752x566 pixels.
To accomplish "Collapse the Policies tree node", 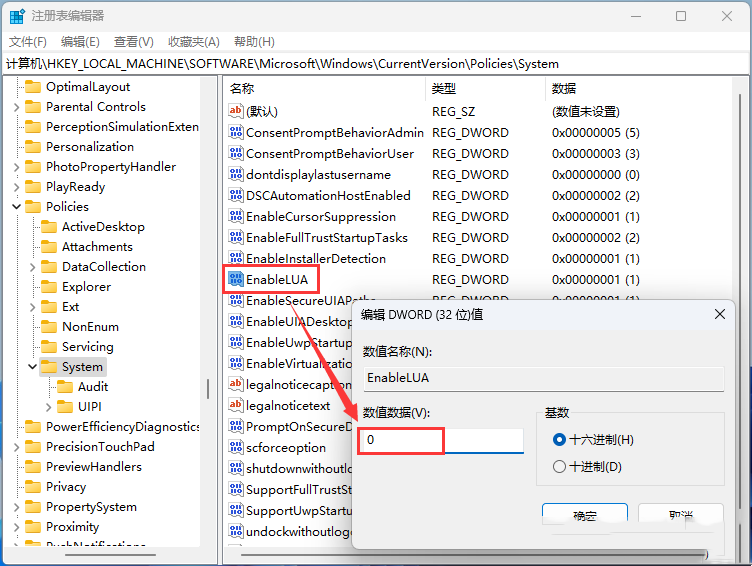I will tap(16, 207).
